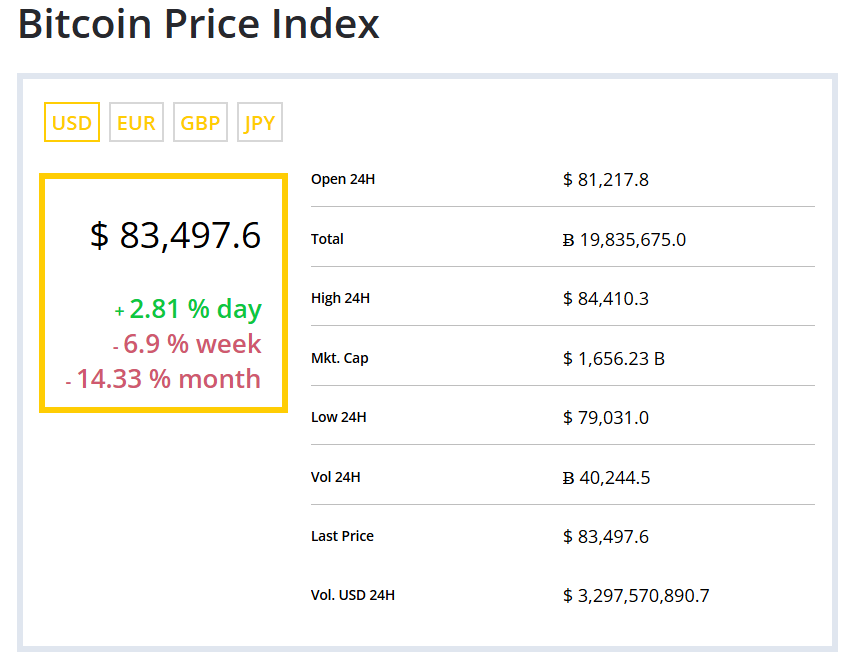Click the $ 3,297,570,890.7 volume value
The height and width of the screenshot is (660, 849).
(x=636, y=596)
